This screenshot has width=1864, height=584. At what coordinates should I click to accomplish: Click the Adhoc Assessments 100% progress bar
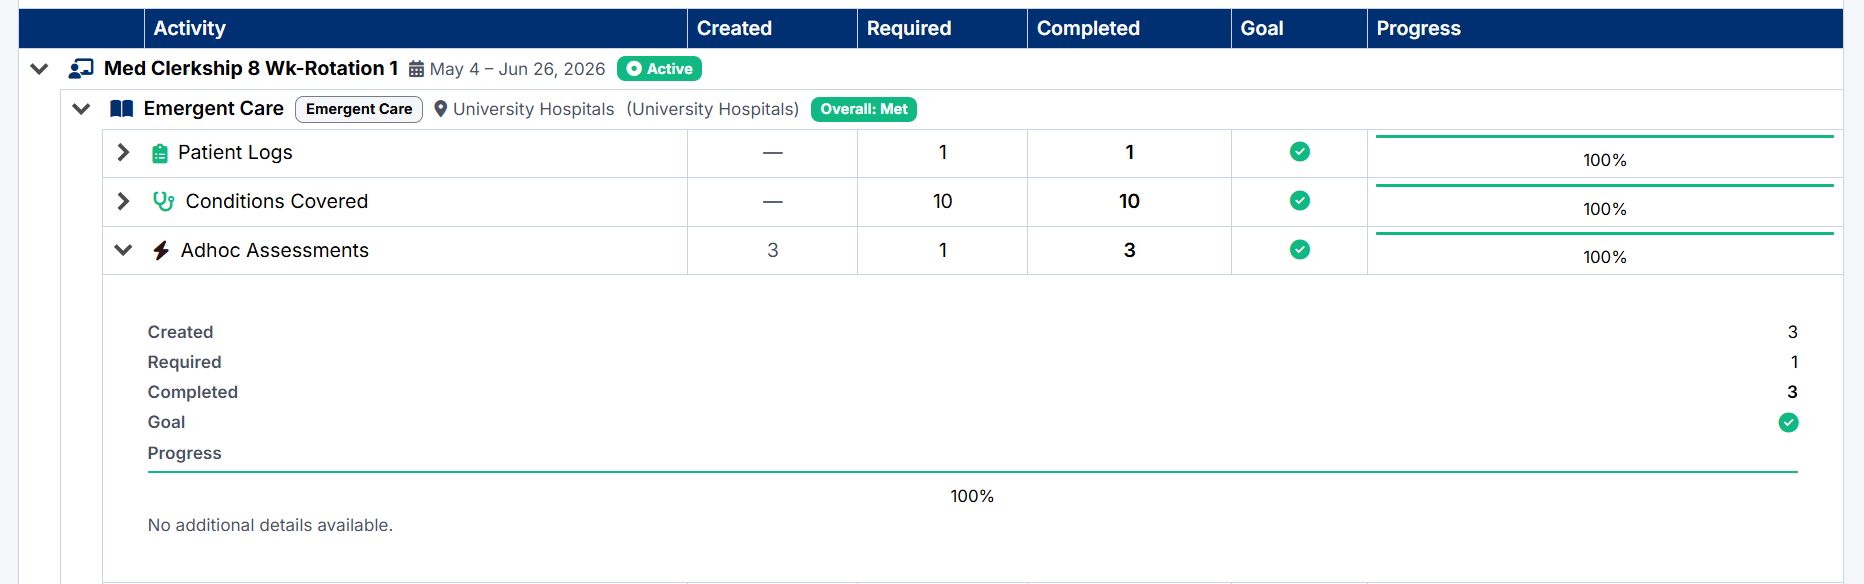tap(1605, 250)
